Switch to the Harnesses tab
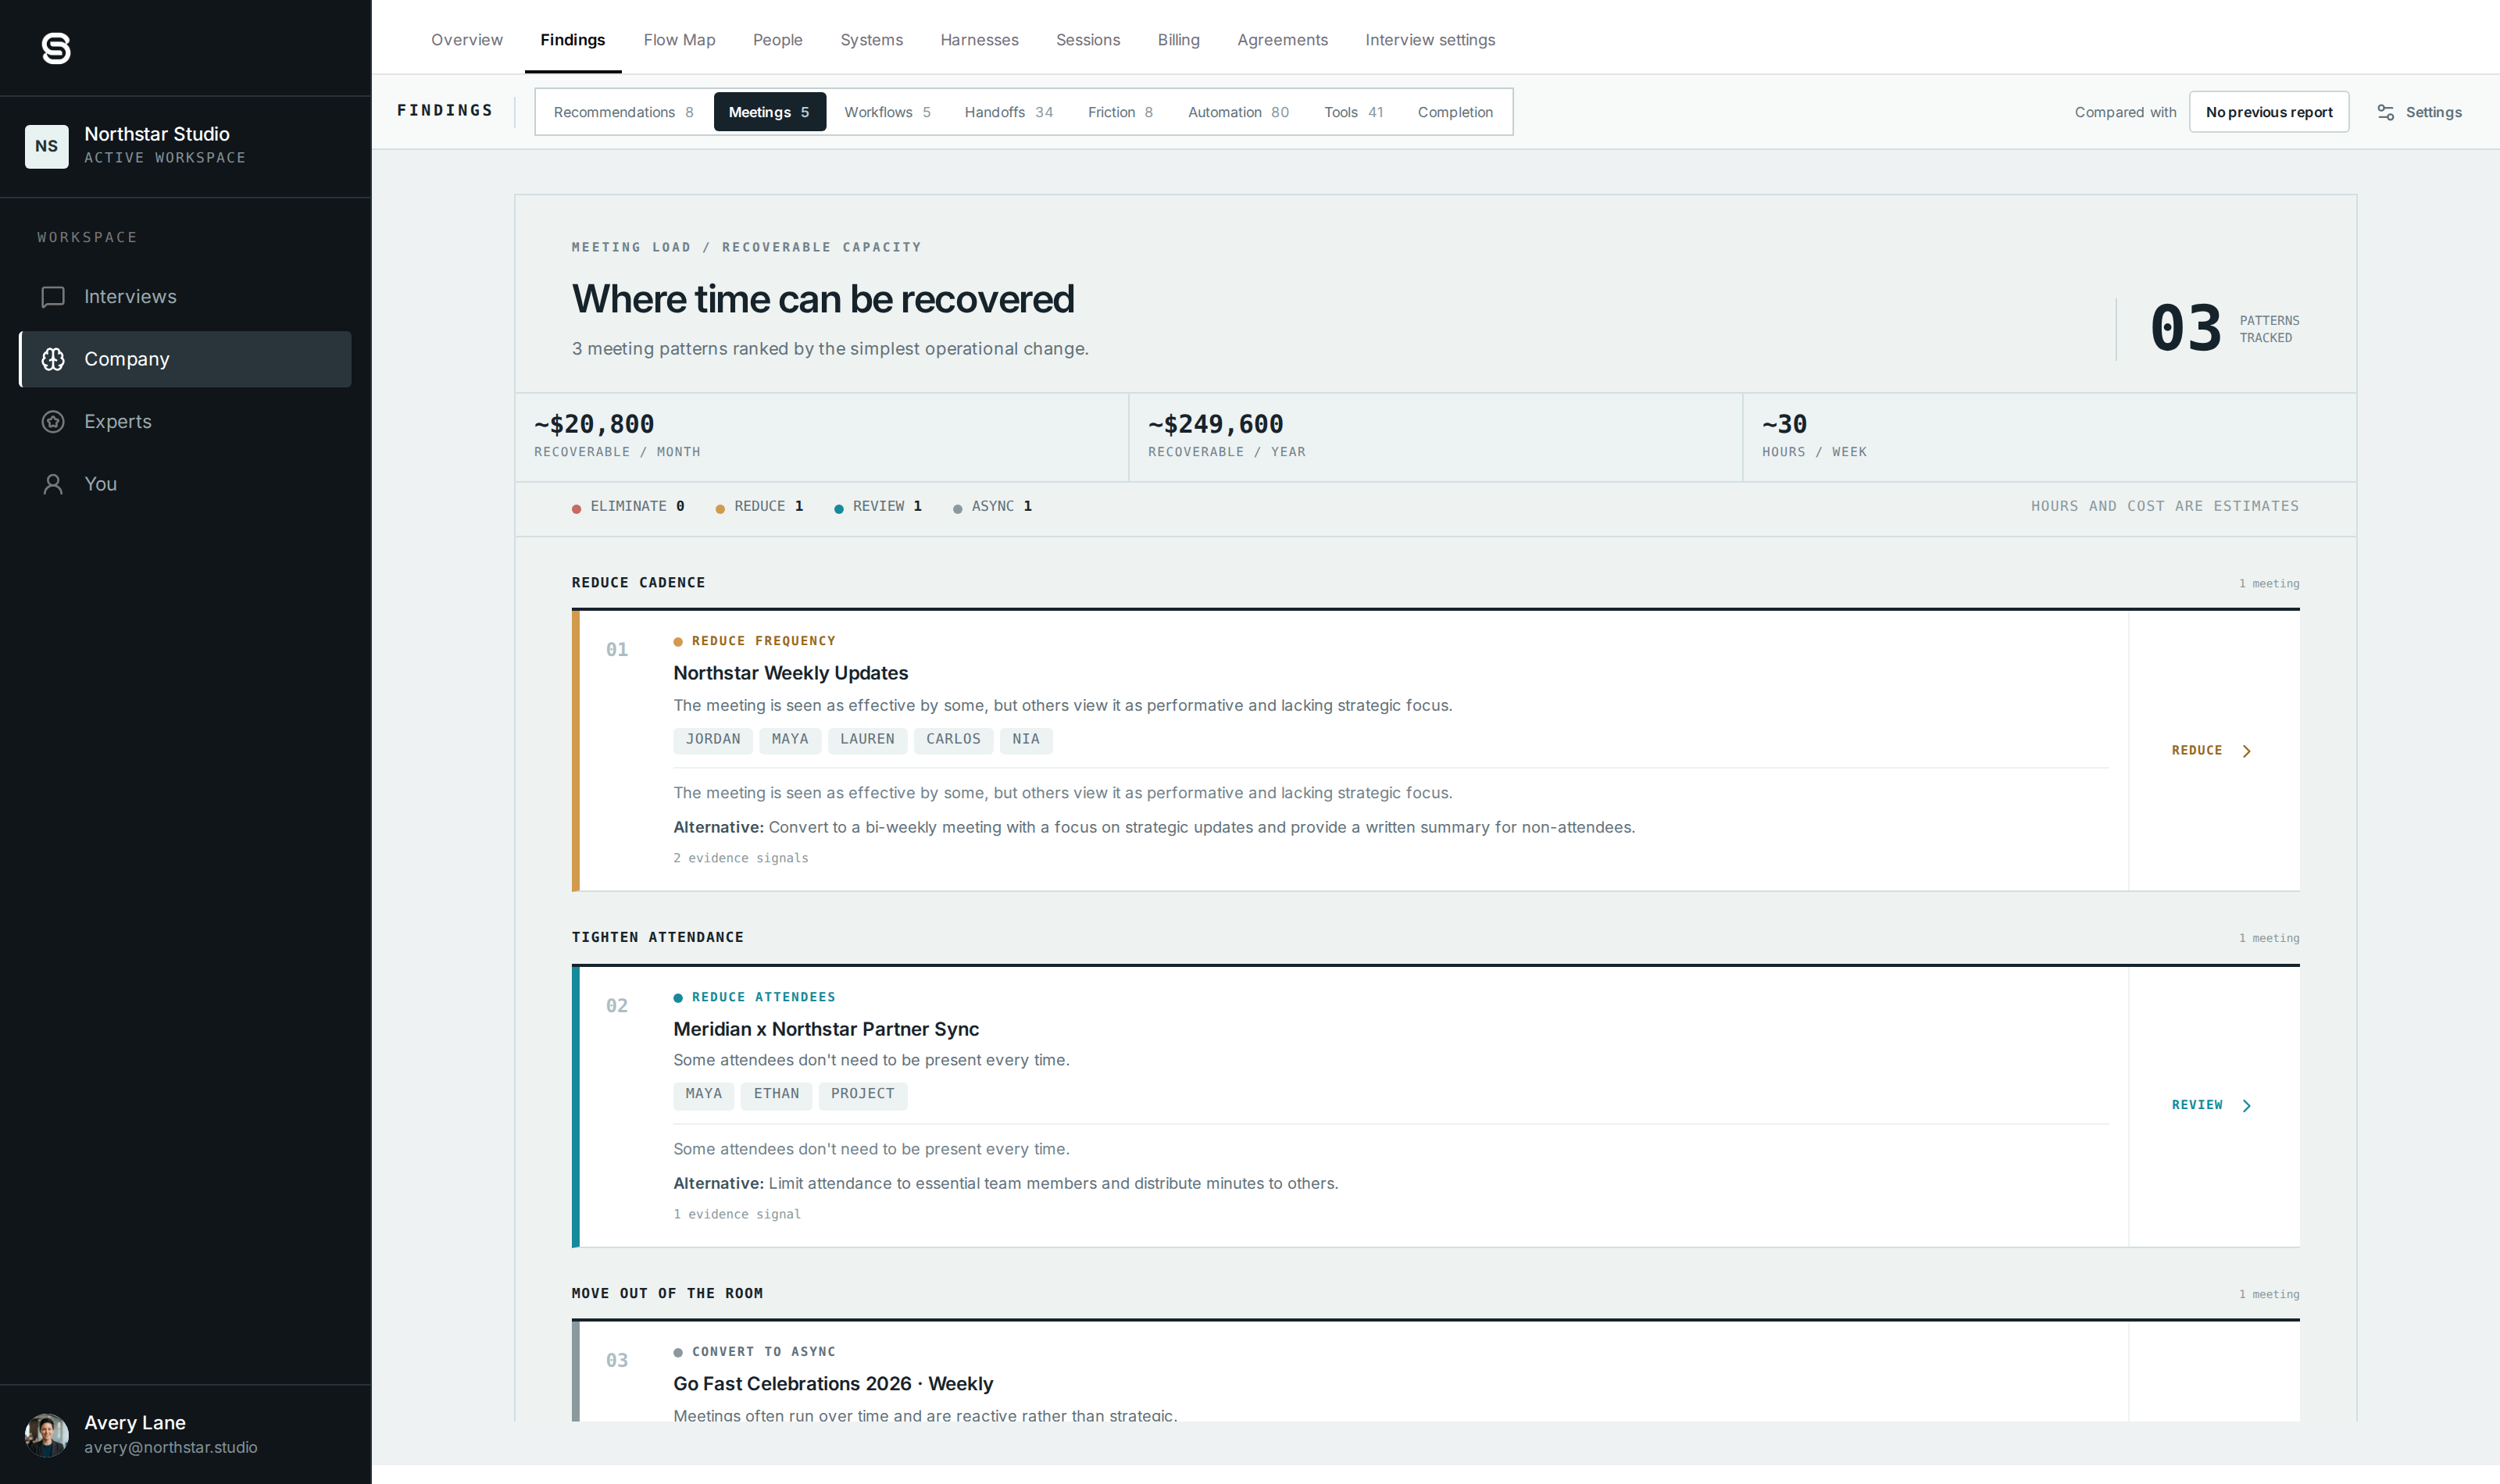Image resolution: width=2500 pixels, height=1484 pixels. coord(979,40)
